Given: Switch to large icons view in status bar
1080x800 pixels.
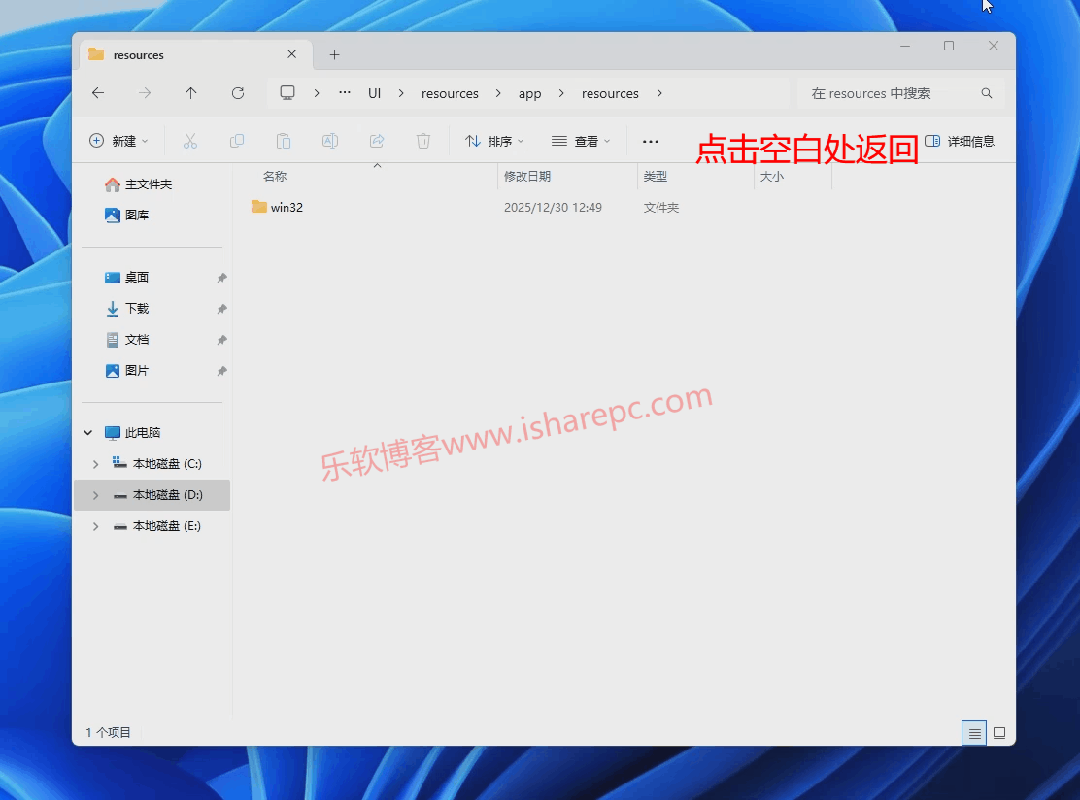Looking at the screenshot, I should [x=999, y=733].
